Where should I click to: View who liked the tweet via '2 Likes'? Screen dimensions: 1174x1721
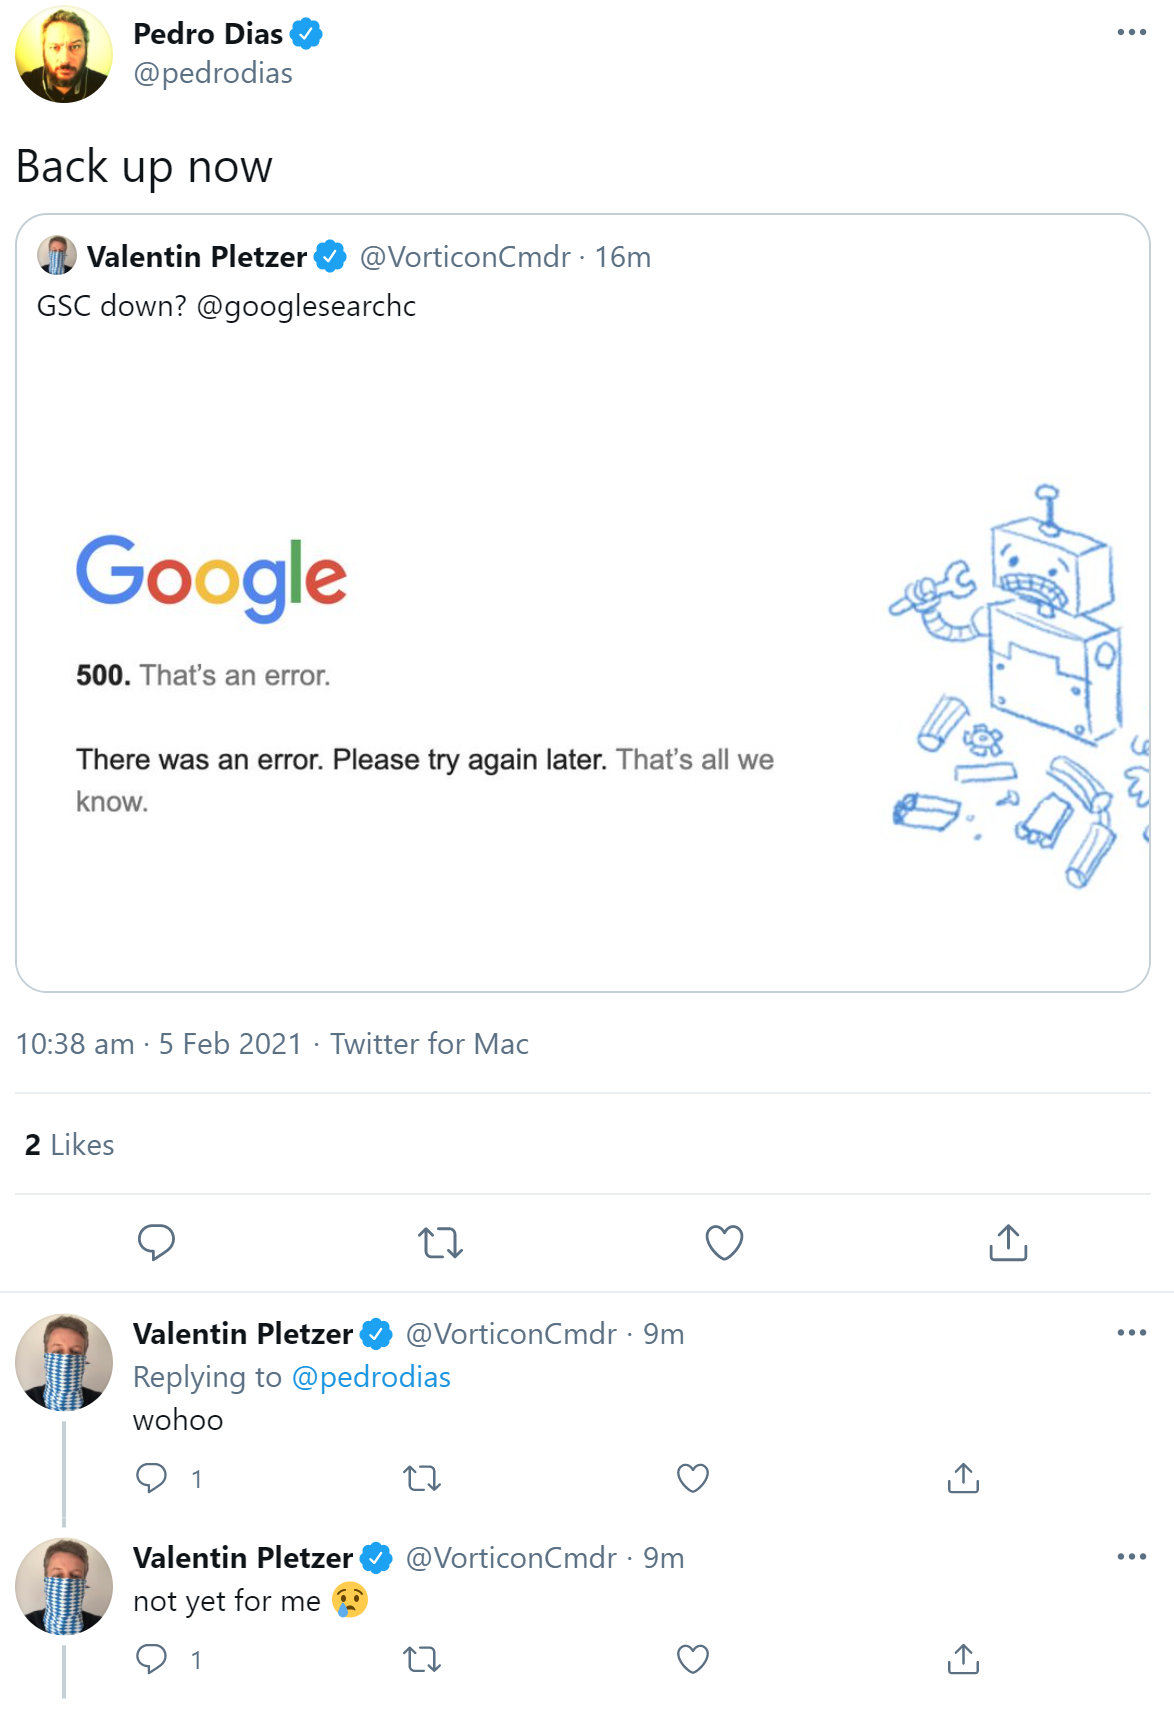(x=68, y=1144)
